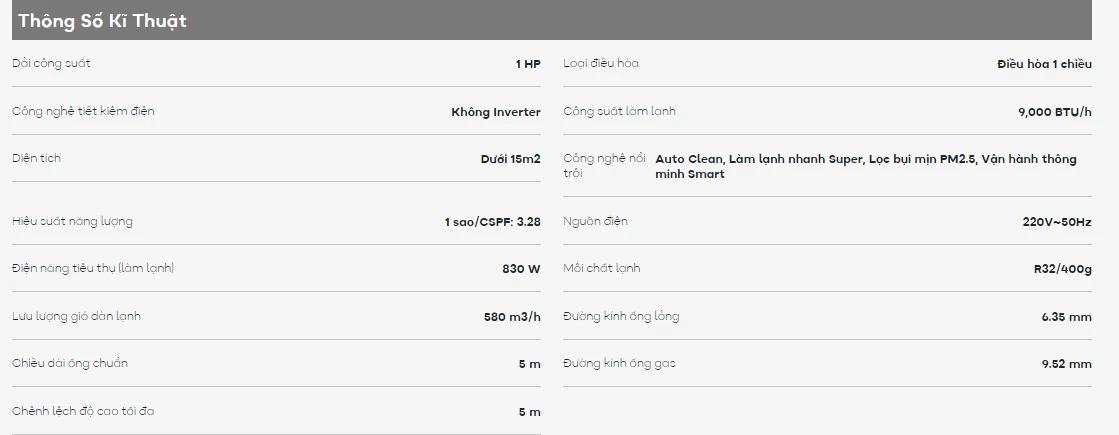Select the '580 m3/h' airflow value
Viewport: 1119px width, 435px height.
[512, 317]
